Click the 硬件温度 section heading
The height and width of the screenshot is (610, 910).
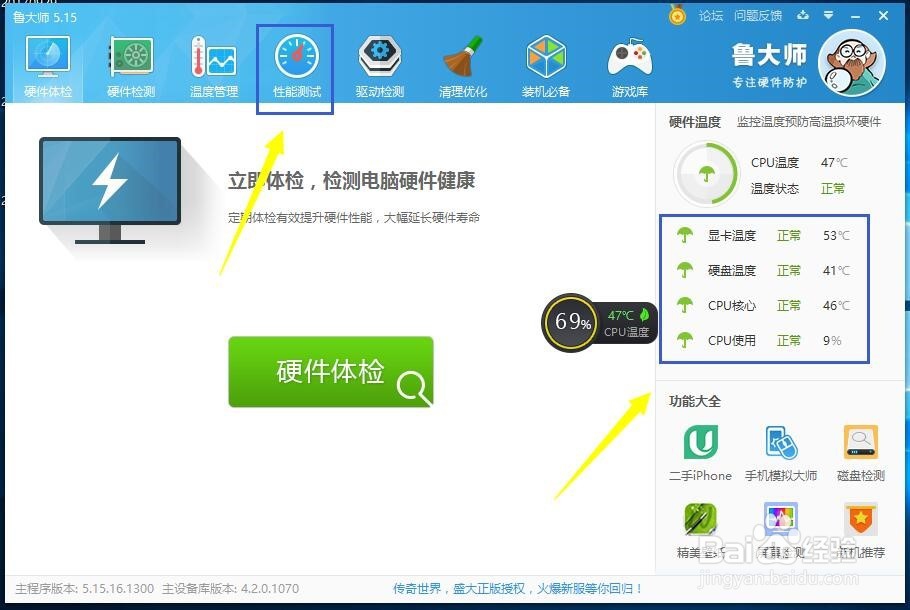pos(695,122)
